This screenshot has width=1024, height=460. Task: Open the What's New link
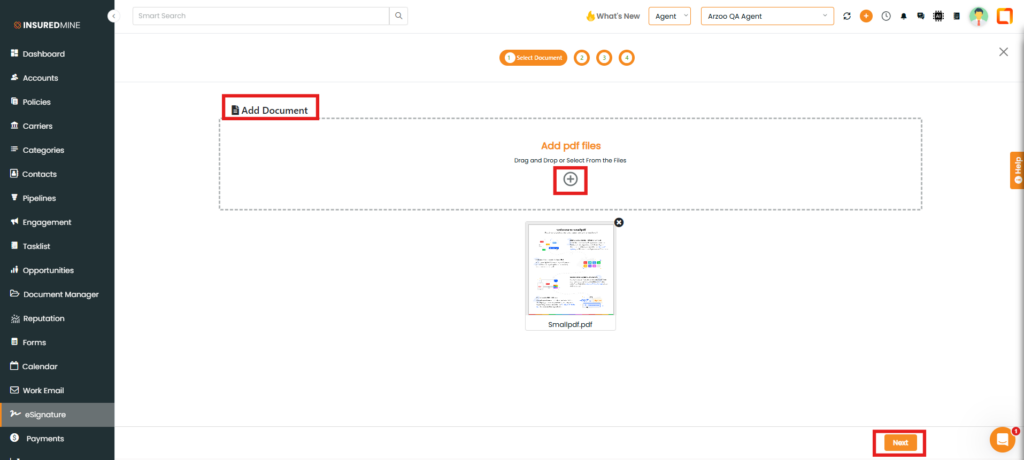pyautogui.click(x=612, y=16)
